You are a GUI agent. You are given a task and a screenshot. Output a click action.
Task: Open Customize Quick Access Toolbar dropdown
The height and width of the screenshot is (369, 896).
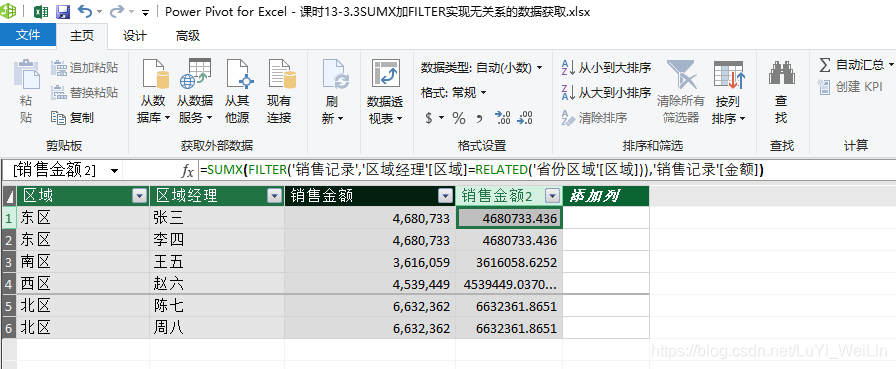click(x=145, y=12)
